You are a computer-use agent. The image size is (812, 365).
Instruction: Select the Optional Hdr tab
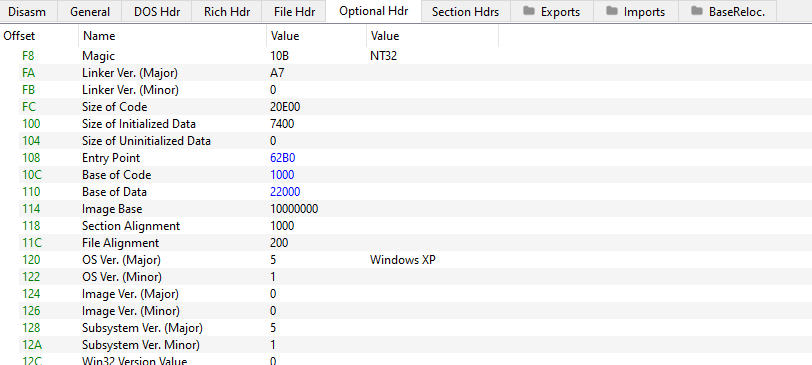click(x=374, y=11)
